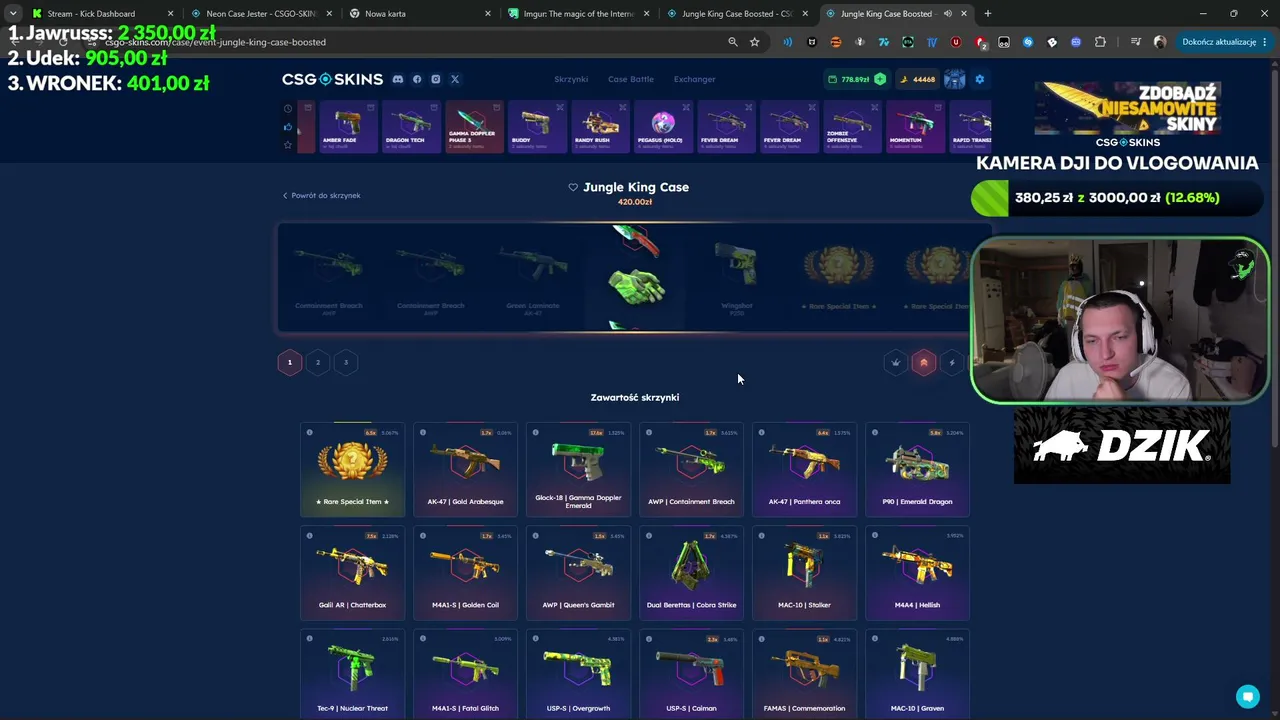Switch to the Nowa karta tab

418,14
